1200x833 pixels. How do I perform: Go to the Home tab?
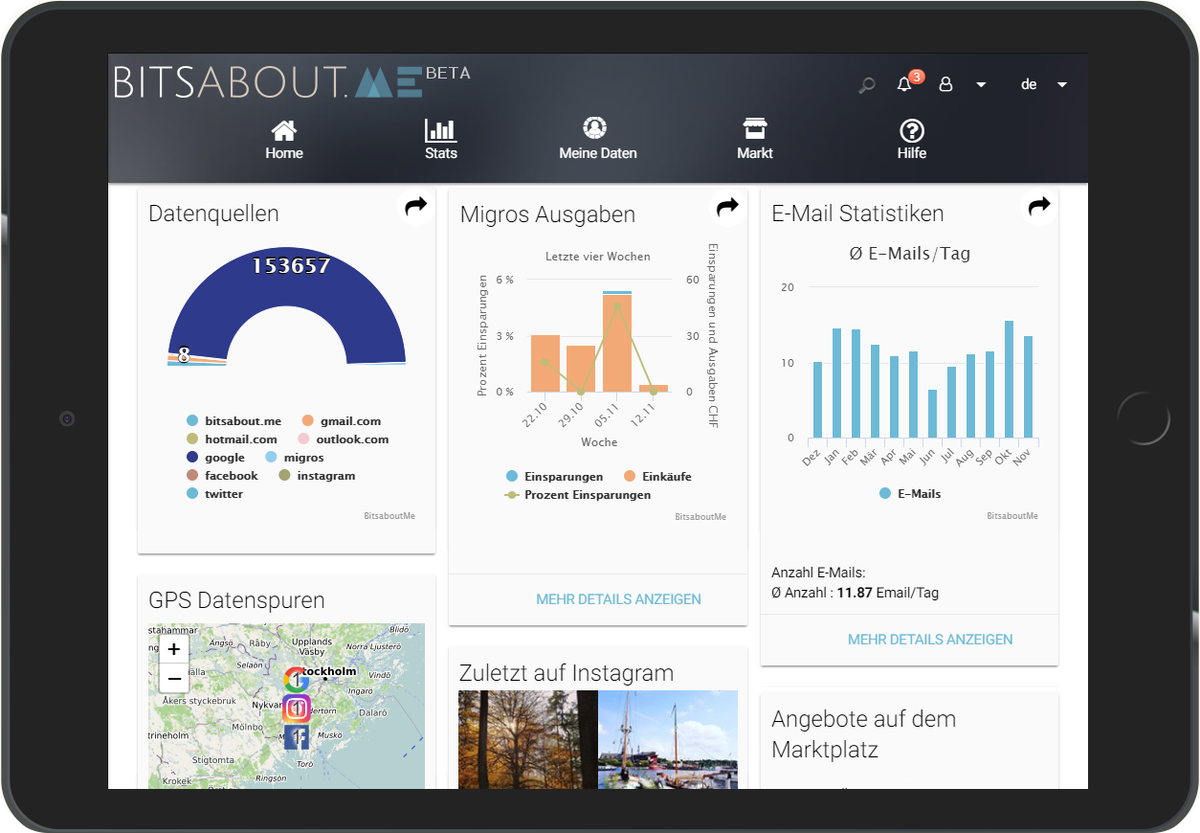point(284,140)
